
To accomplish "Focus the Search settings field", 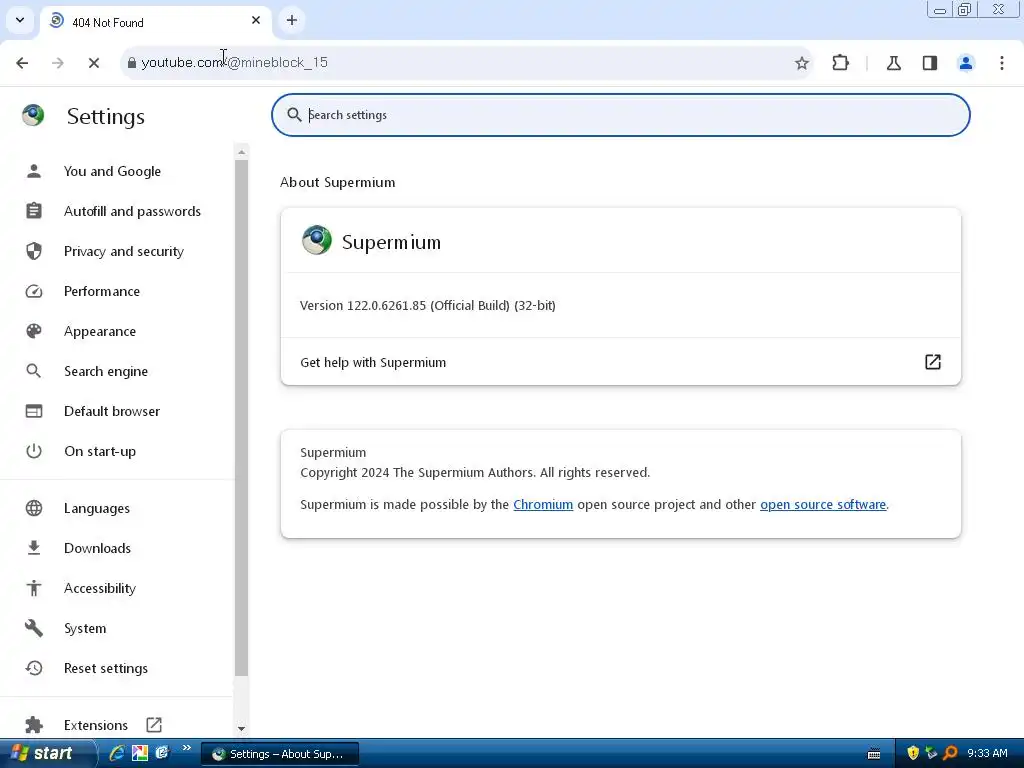I will pyautogui.click(x=620, y=115).
